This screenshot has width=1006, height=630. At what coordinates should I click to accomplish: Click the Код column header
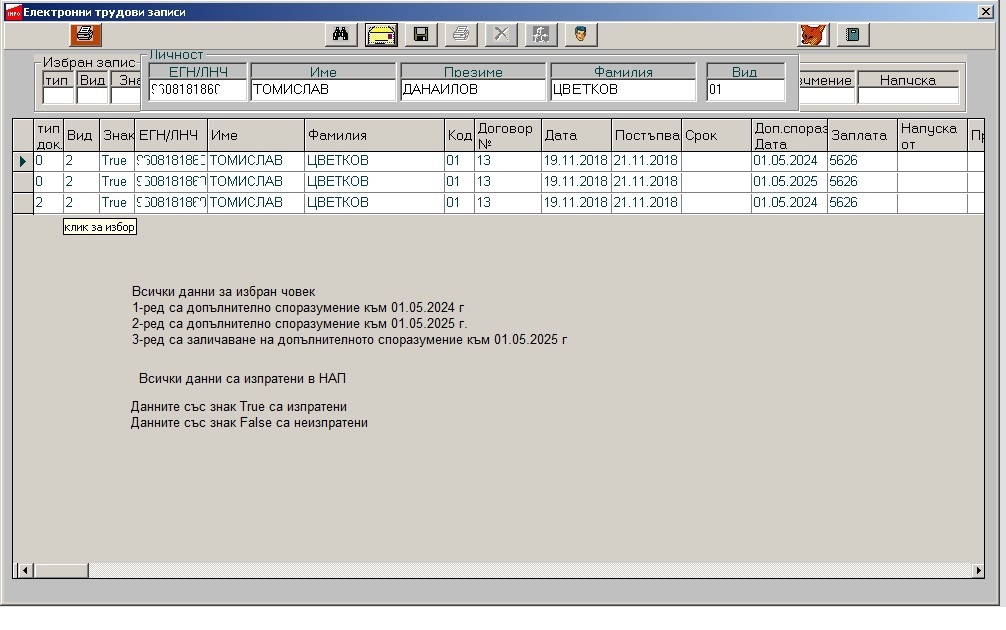click(x=459, y=135)
